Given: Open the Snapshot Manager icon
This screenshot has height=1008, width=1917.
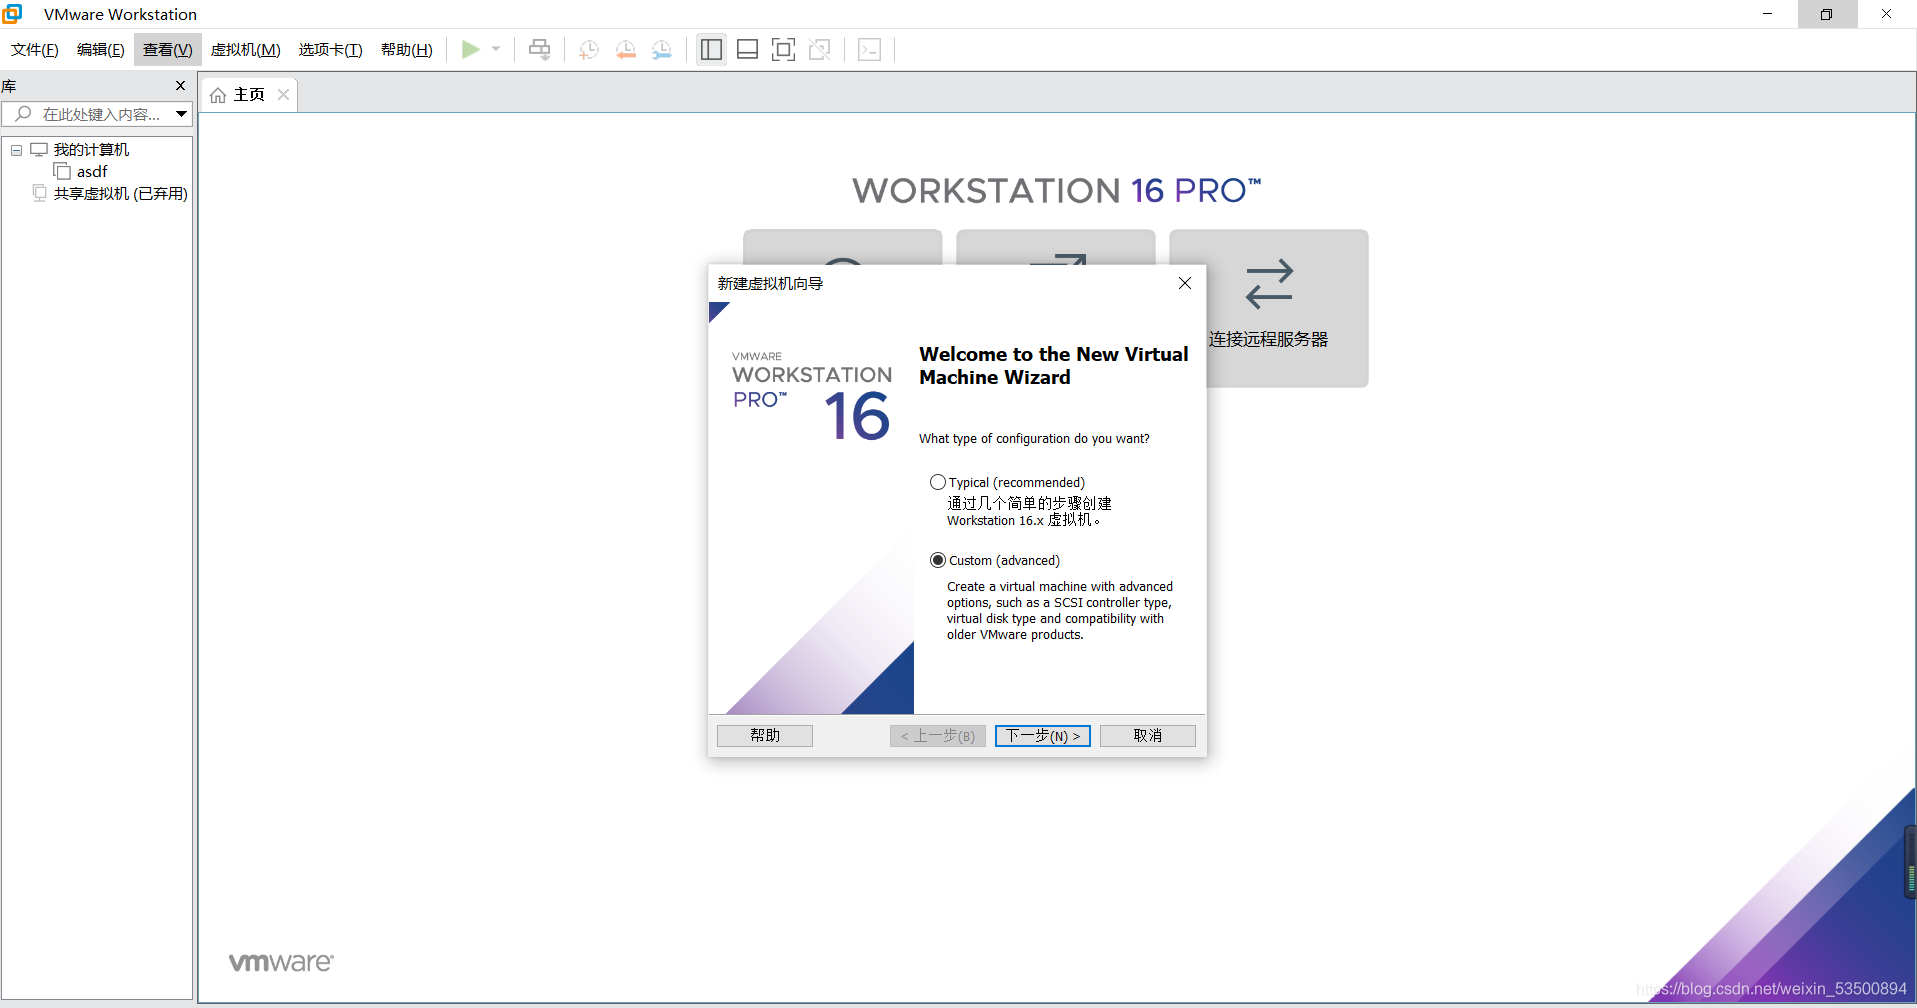Looking at the screenshot, I should [x=662, y=49].
